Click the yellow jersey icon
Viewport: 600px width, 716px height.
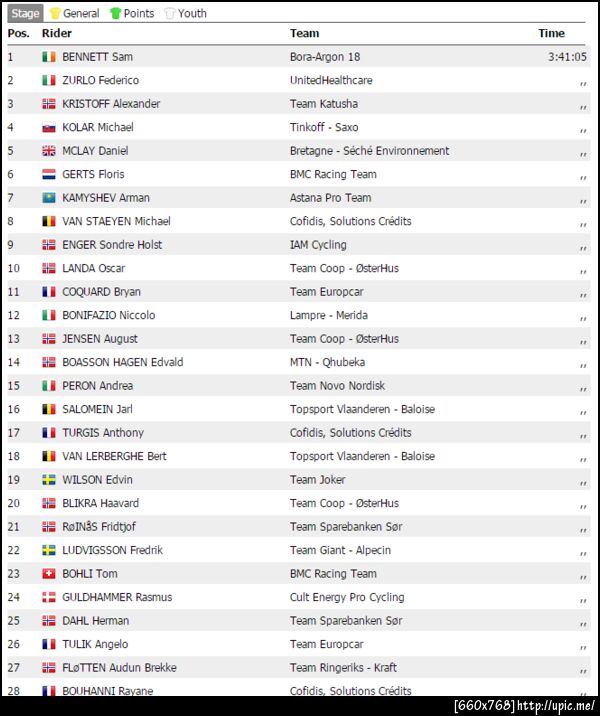55,14
